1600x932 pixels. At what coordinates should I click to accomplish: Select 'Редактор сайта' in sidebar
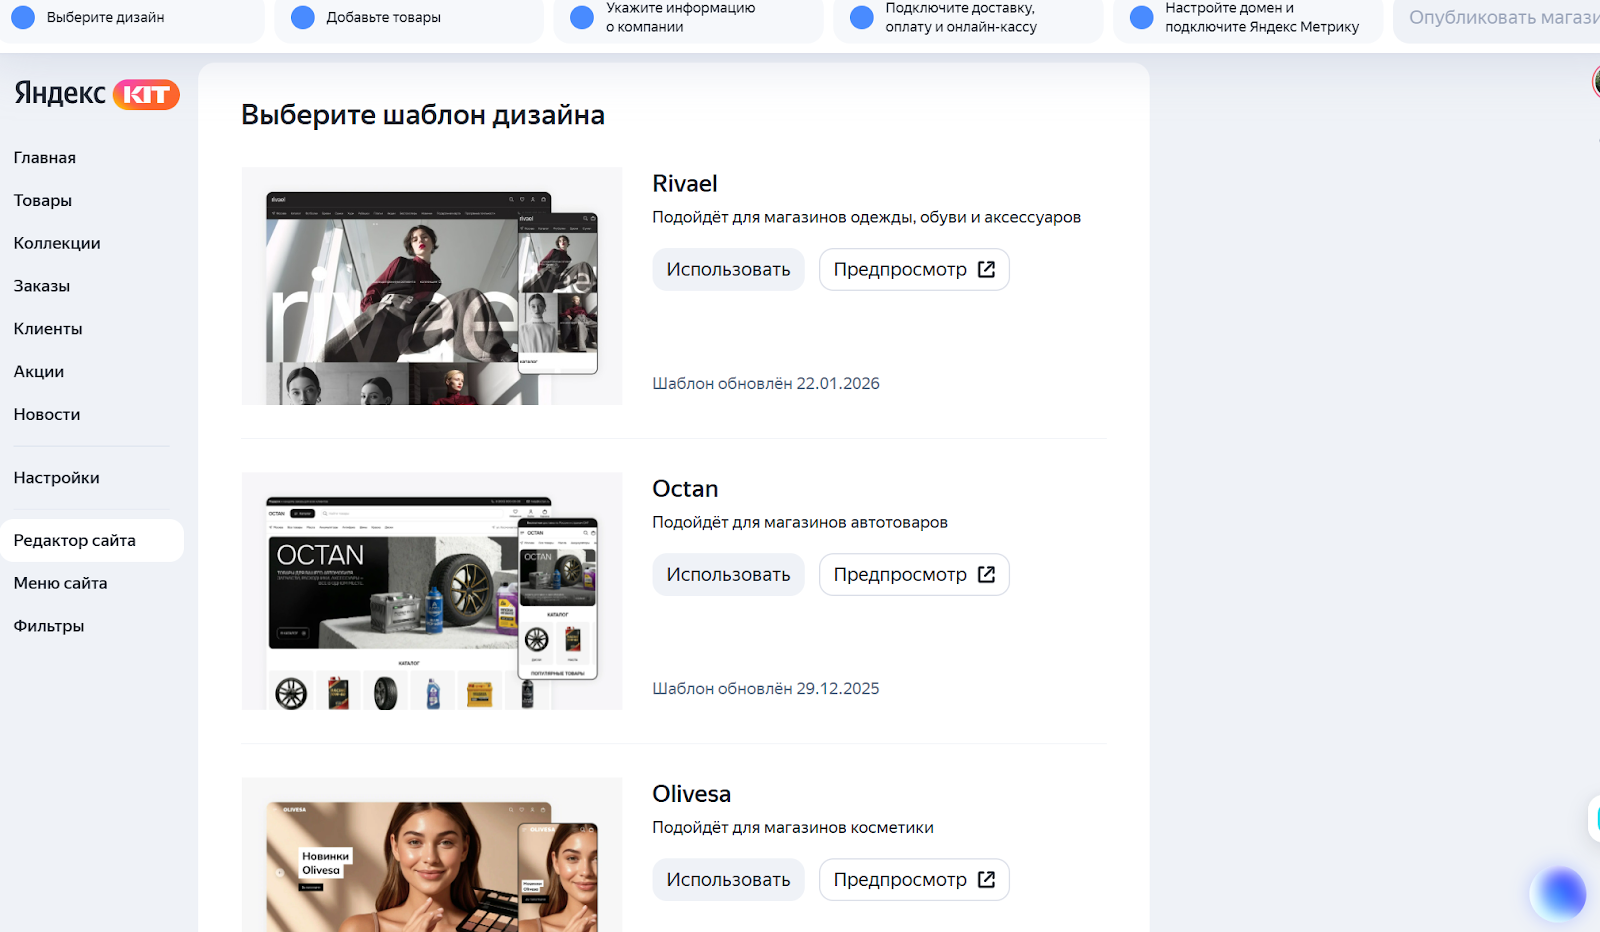coord(75,541)
